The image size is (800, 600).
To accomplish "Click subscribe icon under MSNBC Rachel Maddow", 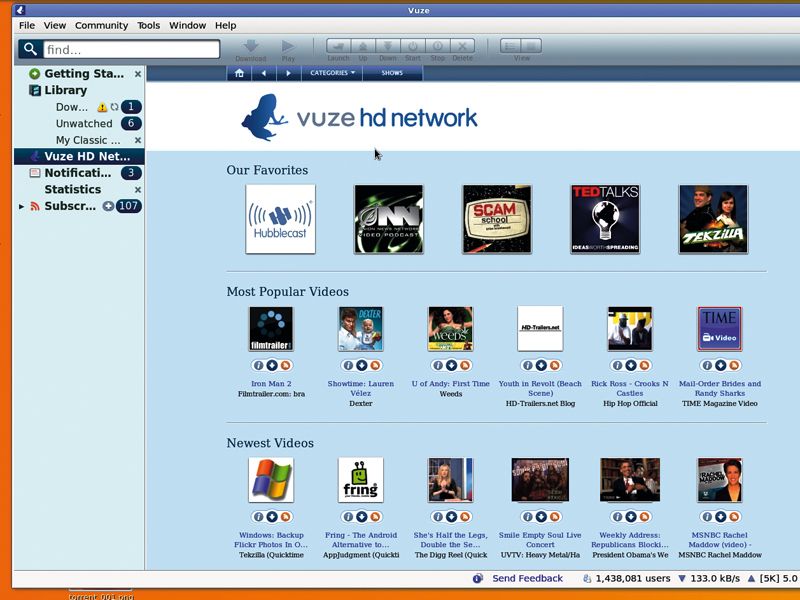I will (734, 517).
